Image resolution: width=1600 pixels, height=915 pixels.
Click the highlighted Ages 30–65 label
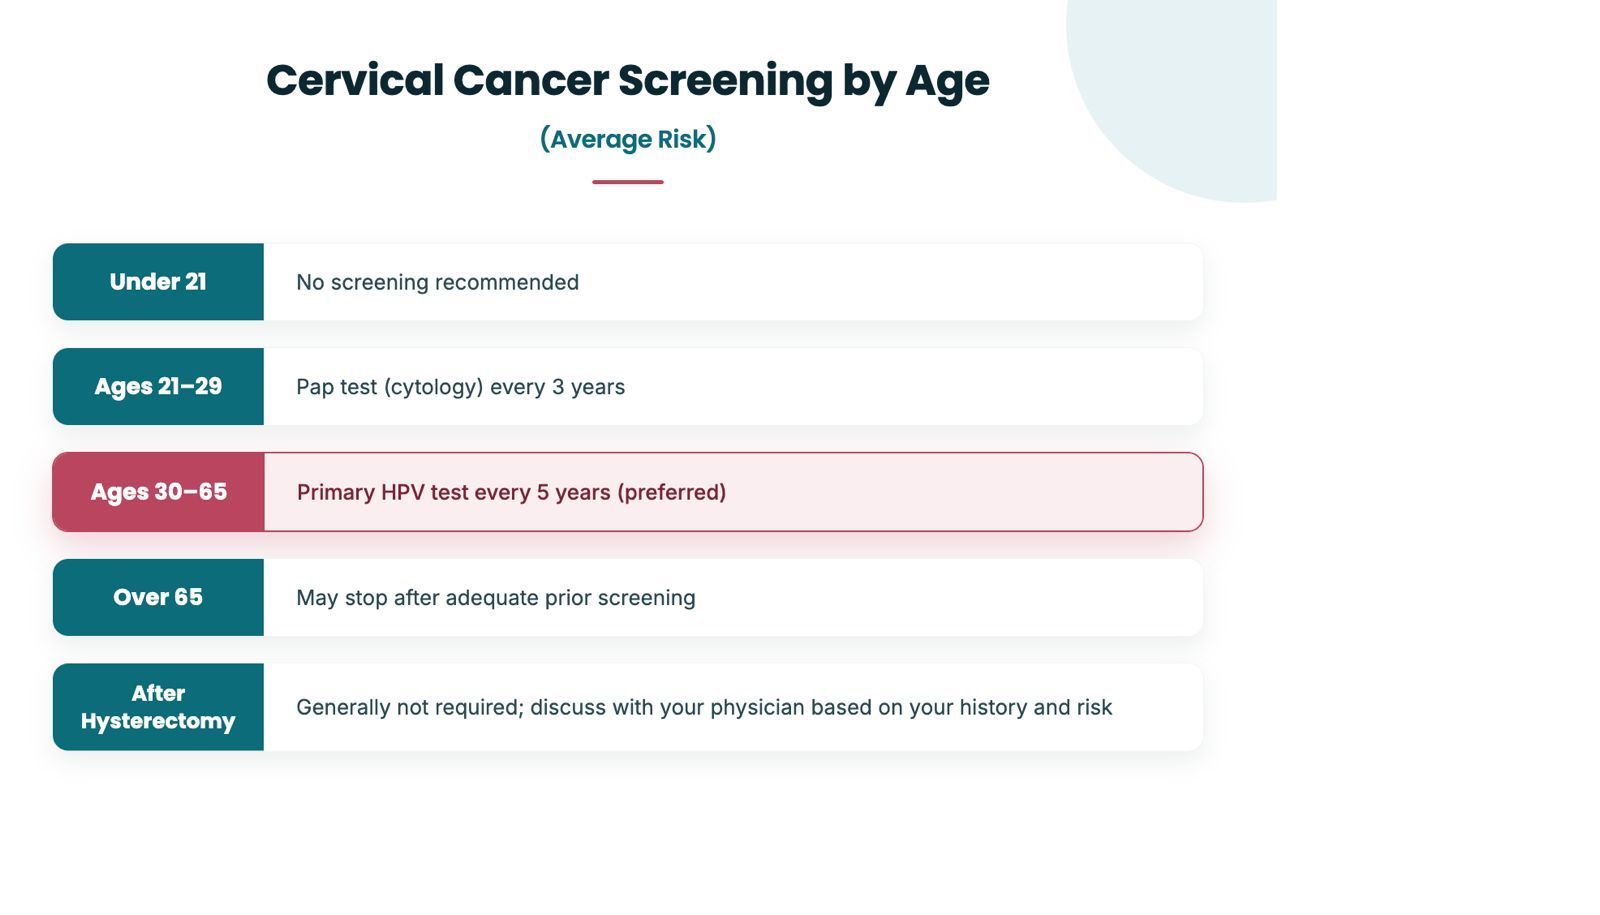tap(158, 492)
